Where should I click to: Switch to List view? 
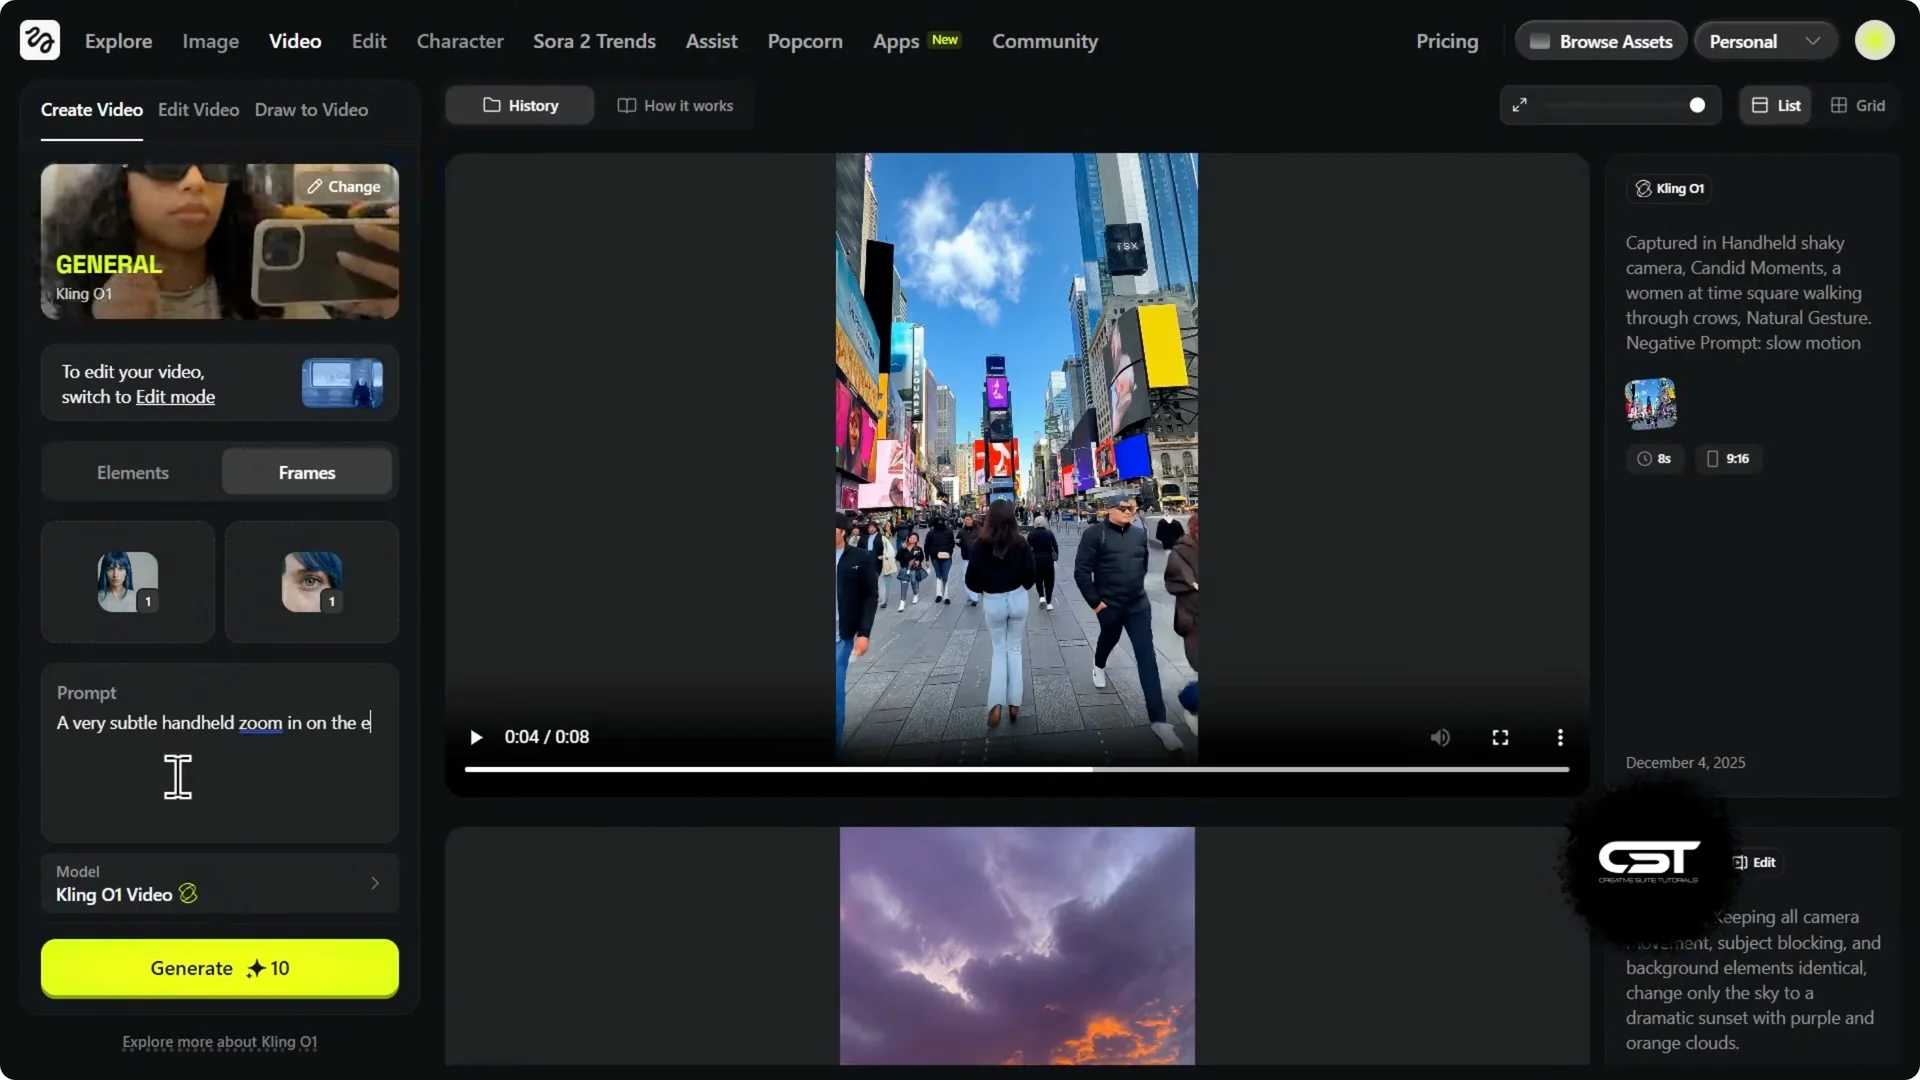point(1776,105)
